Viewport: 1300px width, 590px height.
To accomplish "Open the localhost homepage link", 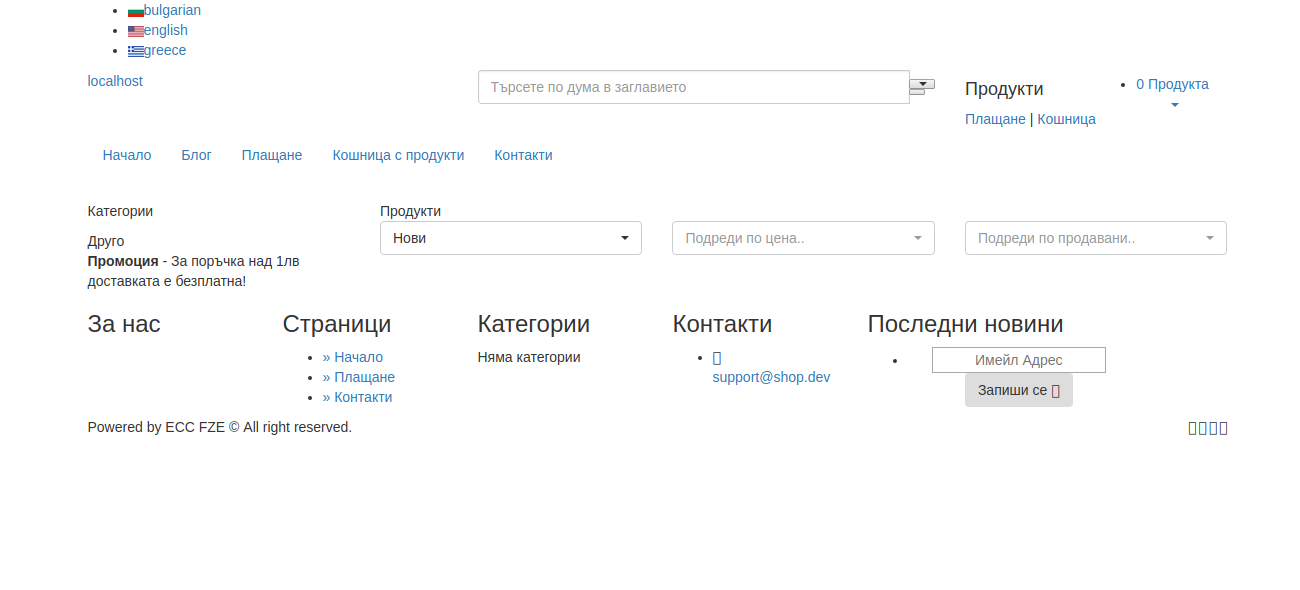I will tap(114, 81).
